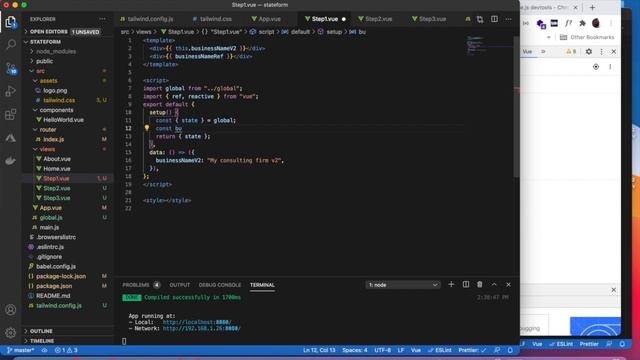Viewport: 640px width, 360px height.
Task: Open the Azure view in activity bar
Action: pos(11,138)
